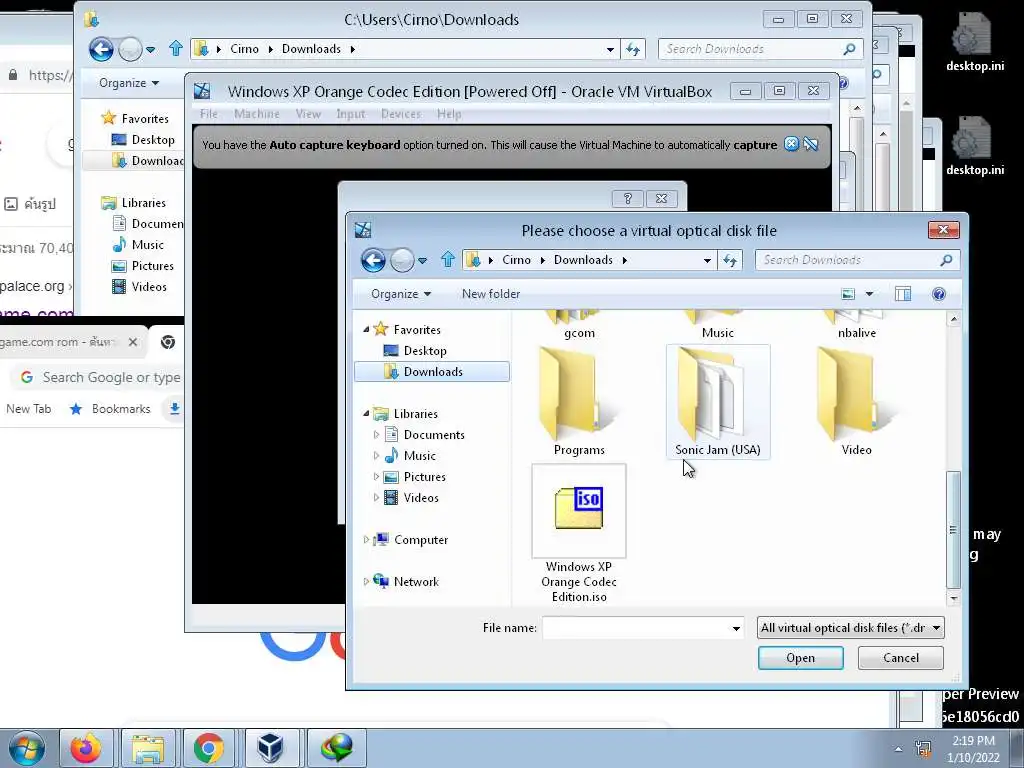Click Cirno in file dialog address path

coord(517,260)
